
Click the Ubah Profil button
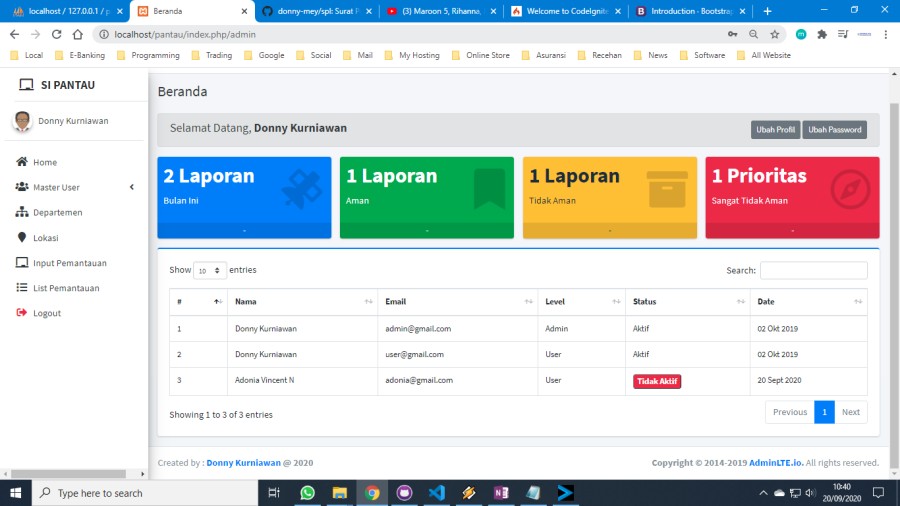pos(775,130)
